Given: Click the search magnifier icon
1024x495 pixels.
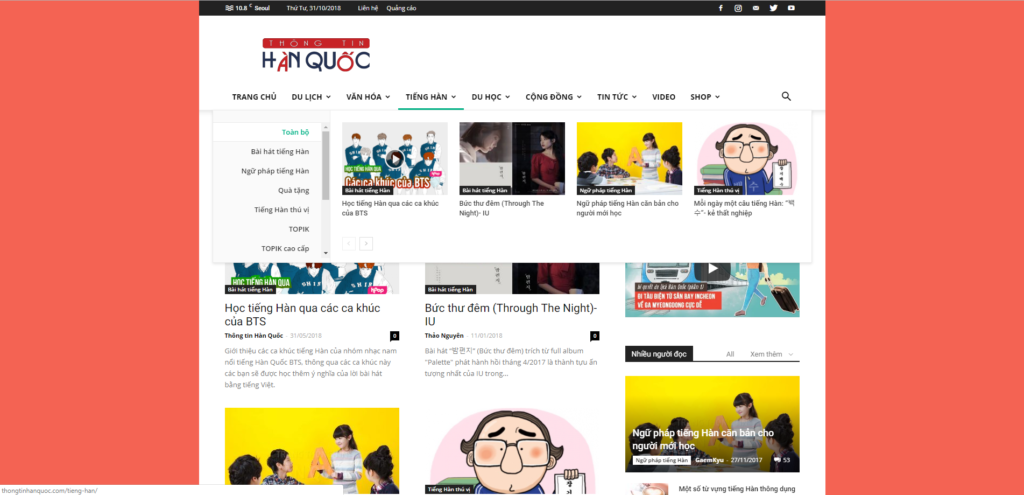Looking at the screenshot, I should (x=786, y=97).
